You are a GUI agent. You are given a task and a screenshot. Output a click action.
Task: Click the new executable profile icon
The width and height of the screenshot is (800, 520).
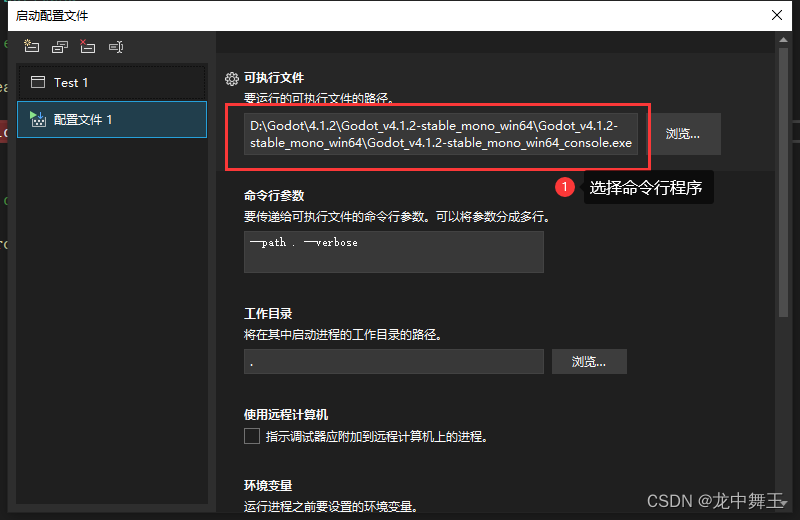(60, 47)
